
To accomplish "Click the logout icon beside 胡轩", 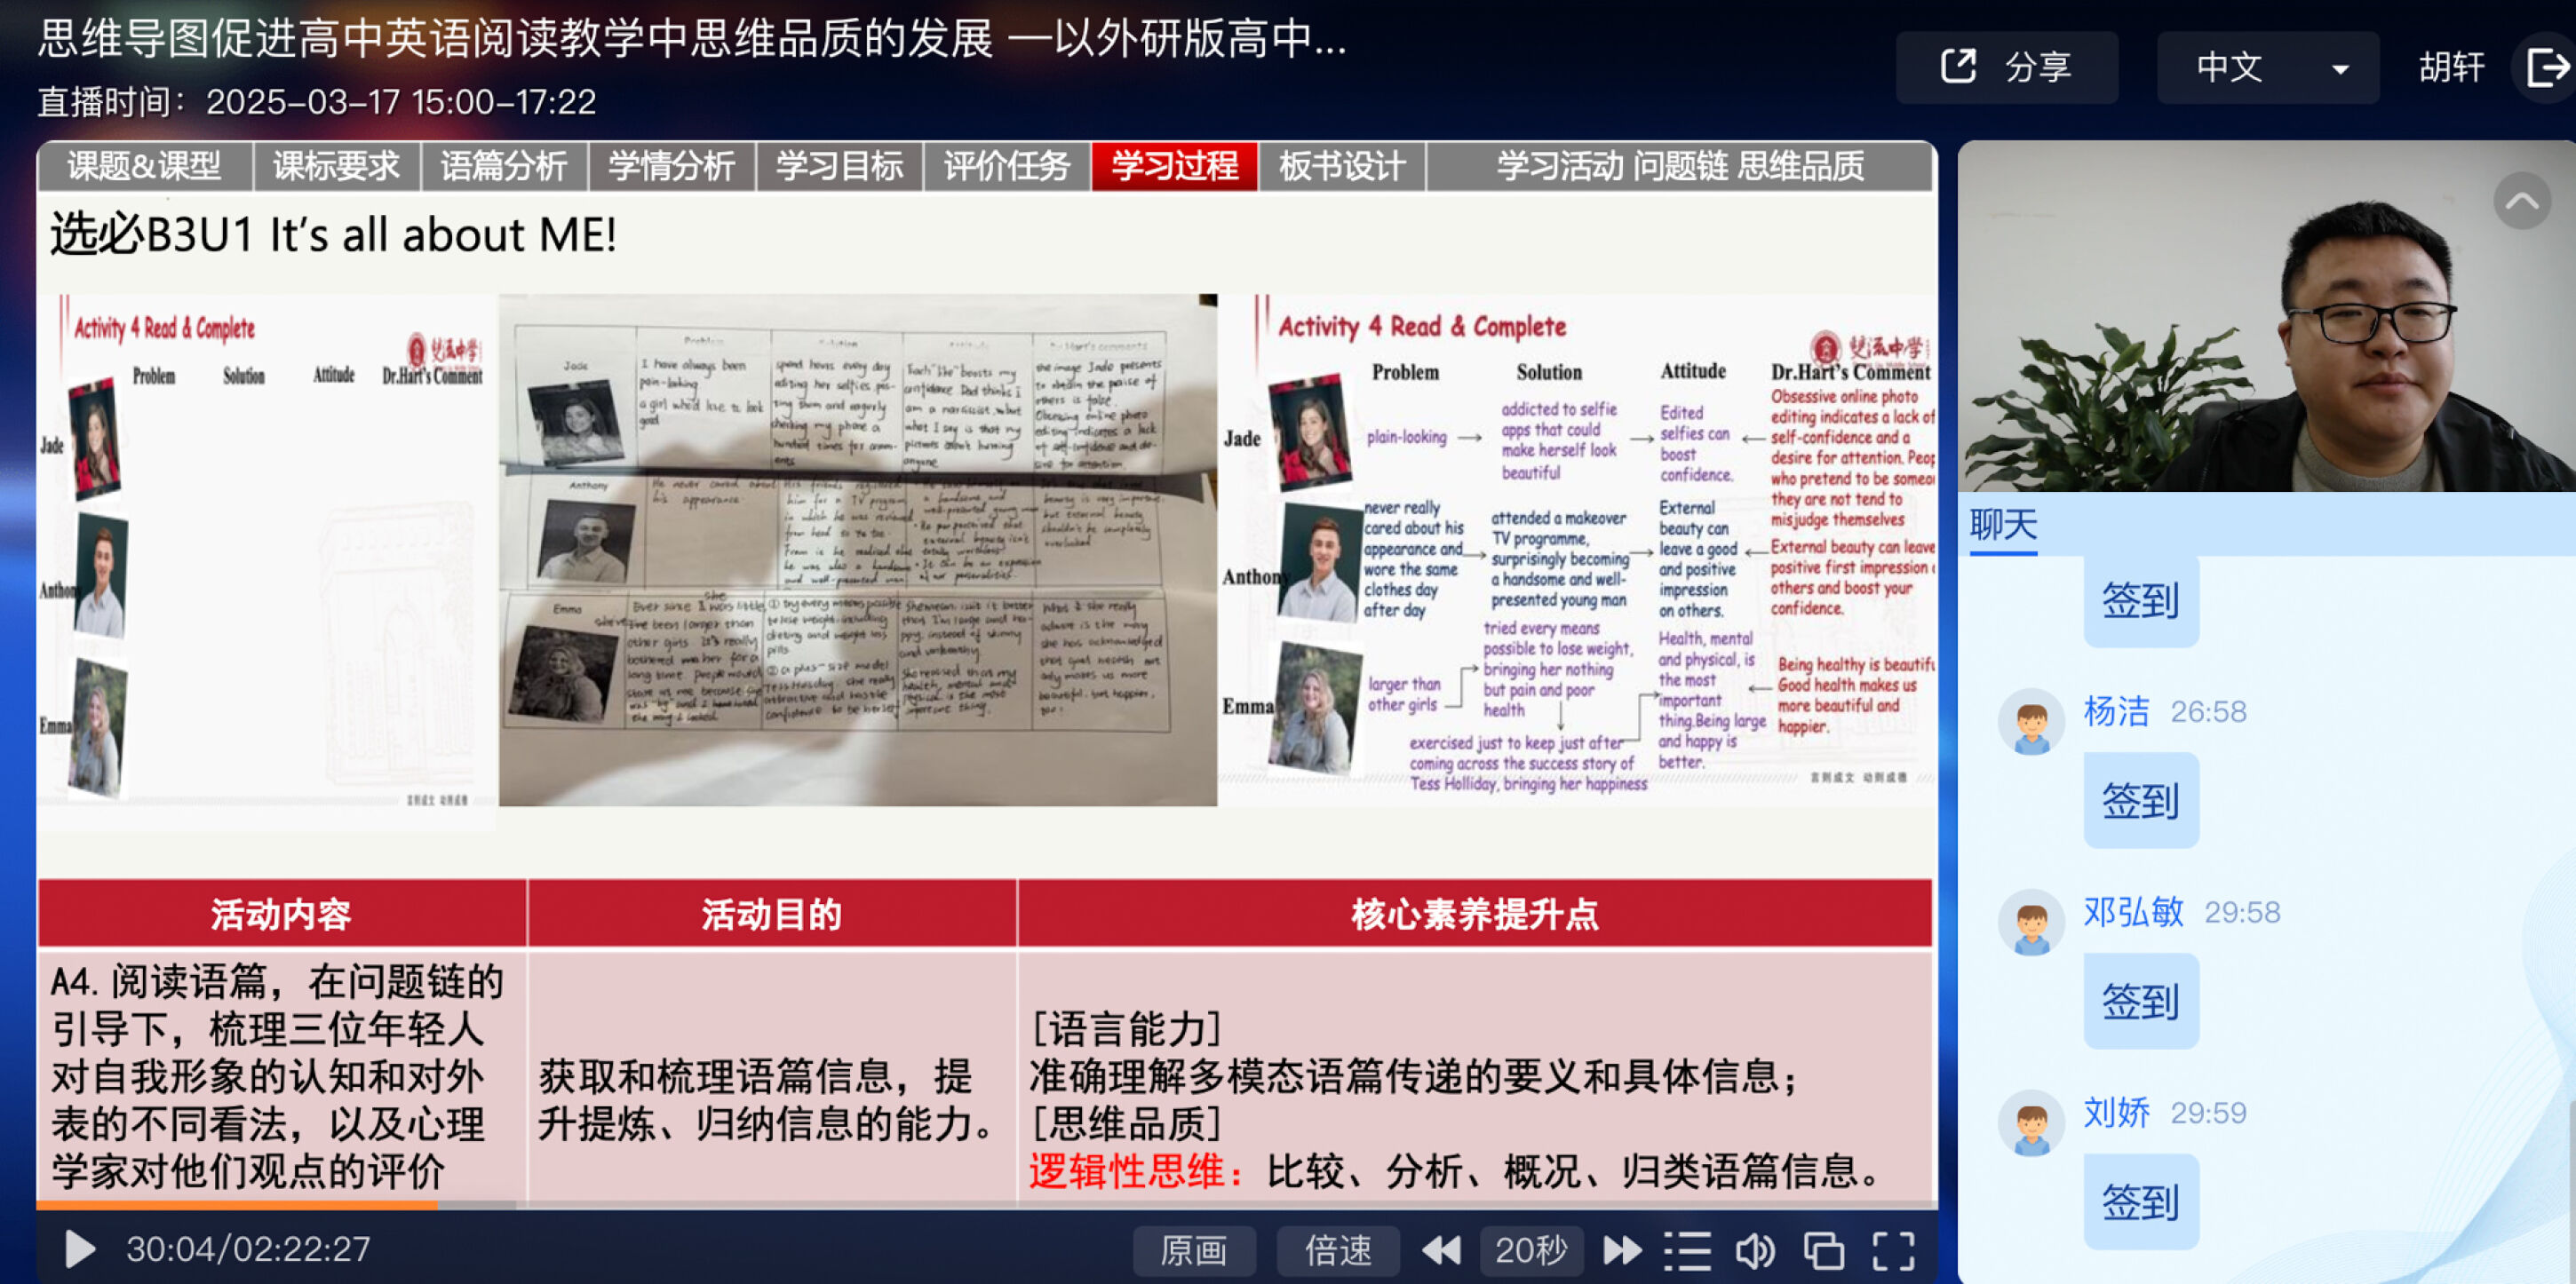I will pos(2547,68).
